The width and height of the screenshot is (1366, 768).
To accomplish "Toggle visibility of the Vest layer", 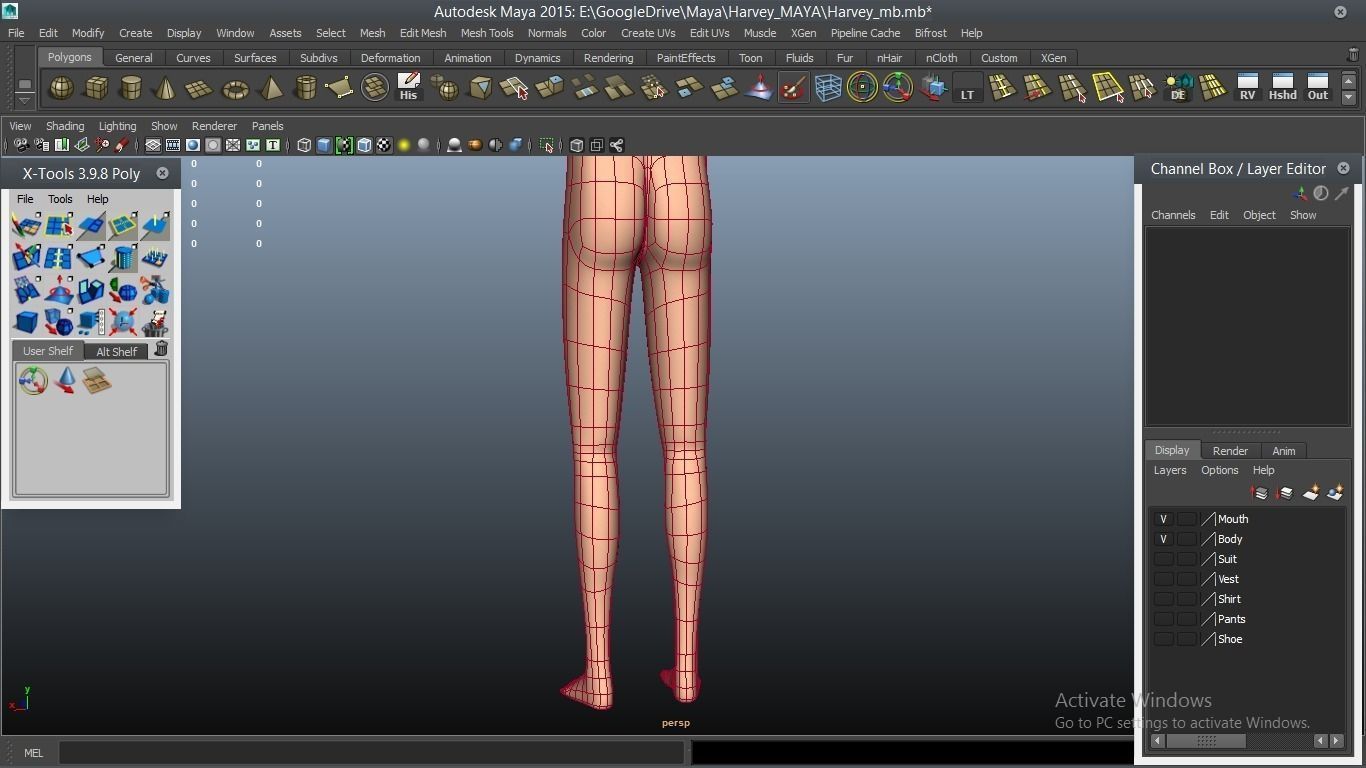I will (x=1163, y=579).
